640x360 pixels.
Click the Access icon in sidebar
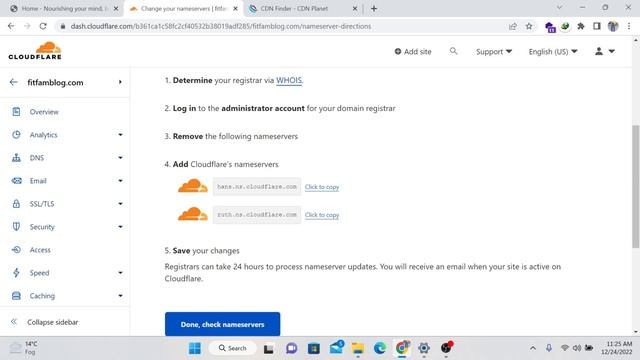click(16, 249)
